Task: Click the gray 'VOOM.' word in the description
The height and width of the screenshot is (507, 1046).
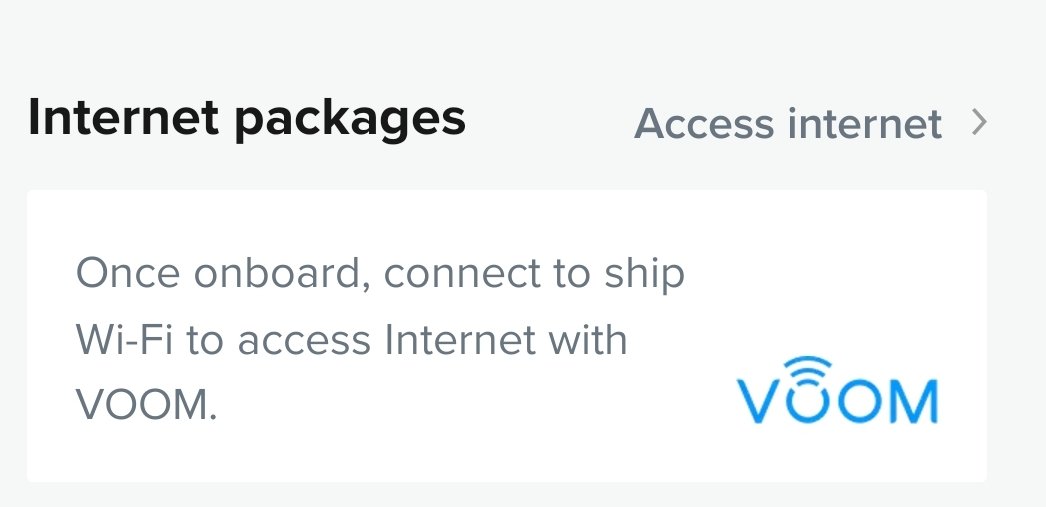Action: [x=147, y=404]
